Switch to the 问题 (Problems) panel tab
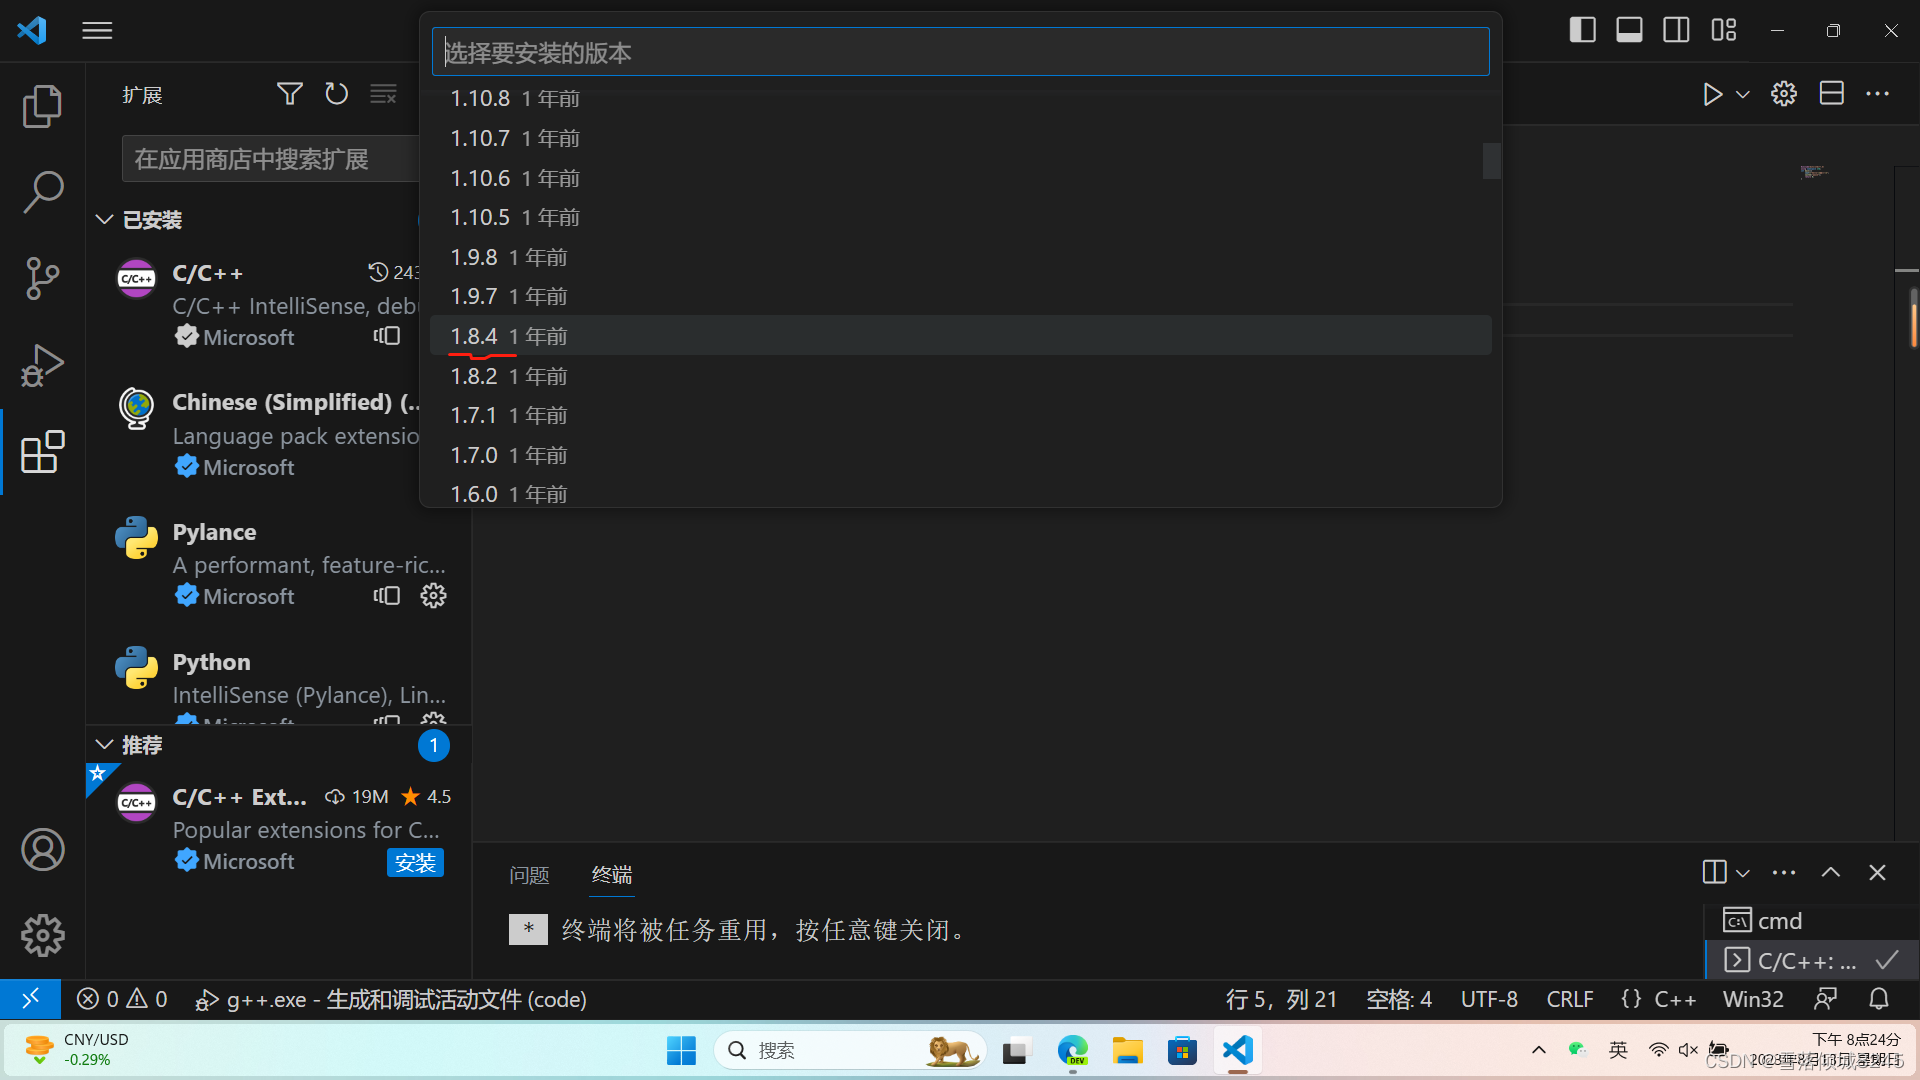1920x1080 pixels. pos(529,875)
